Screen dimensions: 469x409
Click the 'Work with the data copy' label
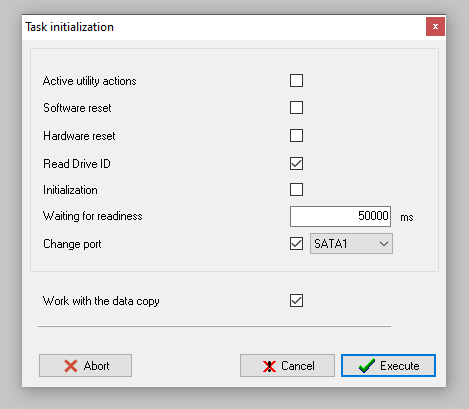point(101,301)
